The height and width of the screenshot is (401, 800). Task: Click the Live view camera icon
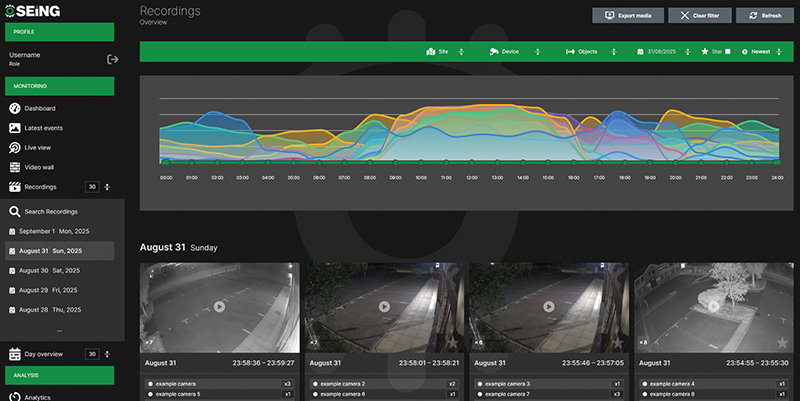tap(15, 147)
